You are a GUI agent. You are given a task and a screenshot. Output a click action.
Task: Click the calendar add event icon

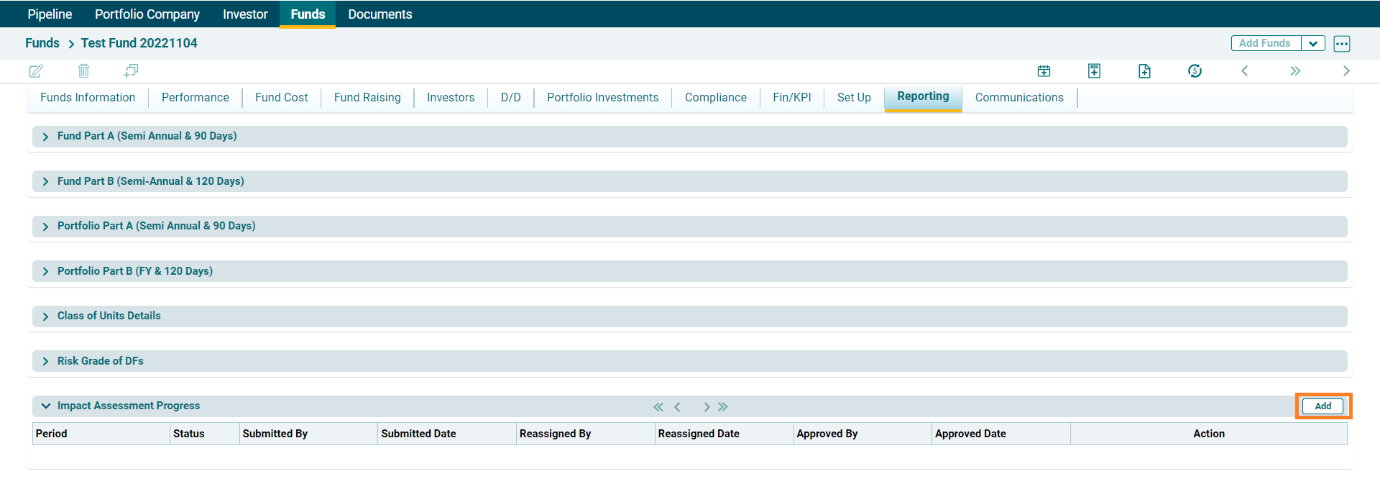pos(1044,71)
